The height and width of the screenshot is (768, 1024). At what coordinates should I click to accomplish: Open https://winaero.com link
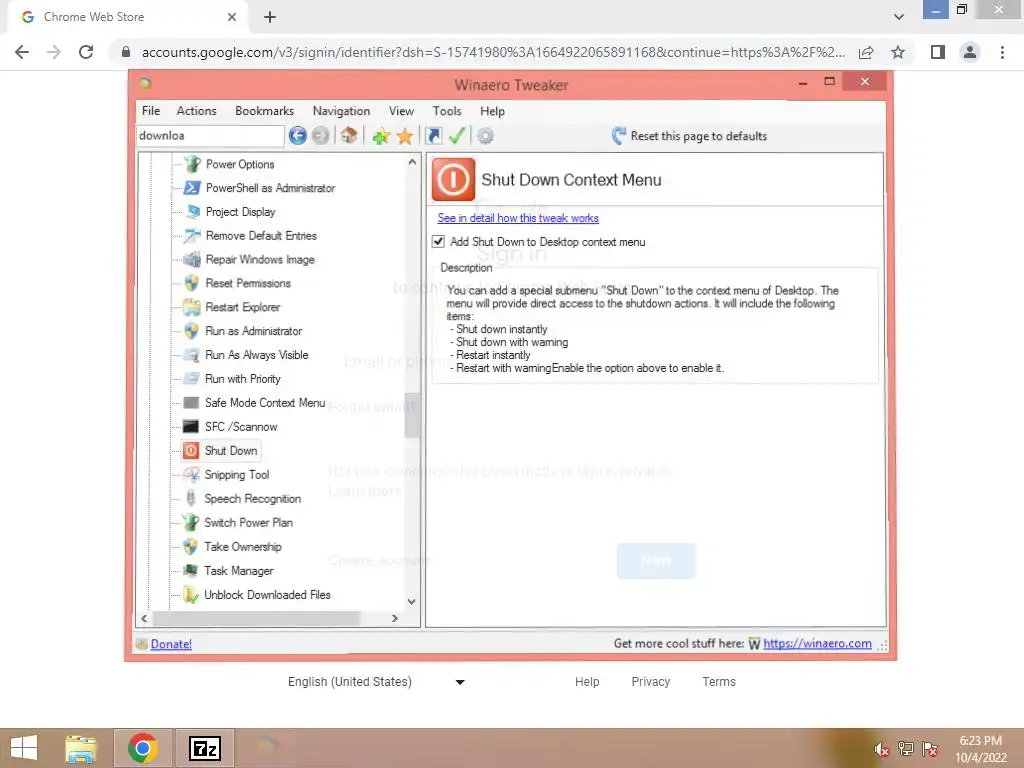tap(817, 643)
